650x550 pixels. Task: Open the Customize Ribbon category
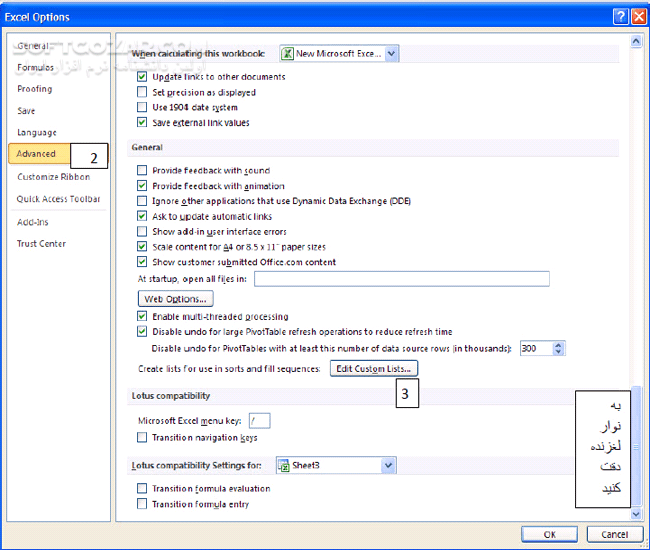pyautogui.click(x=53, y=177)
